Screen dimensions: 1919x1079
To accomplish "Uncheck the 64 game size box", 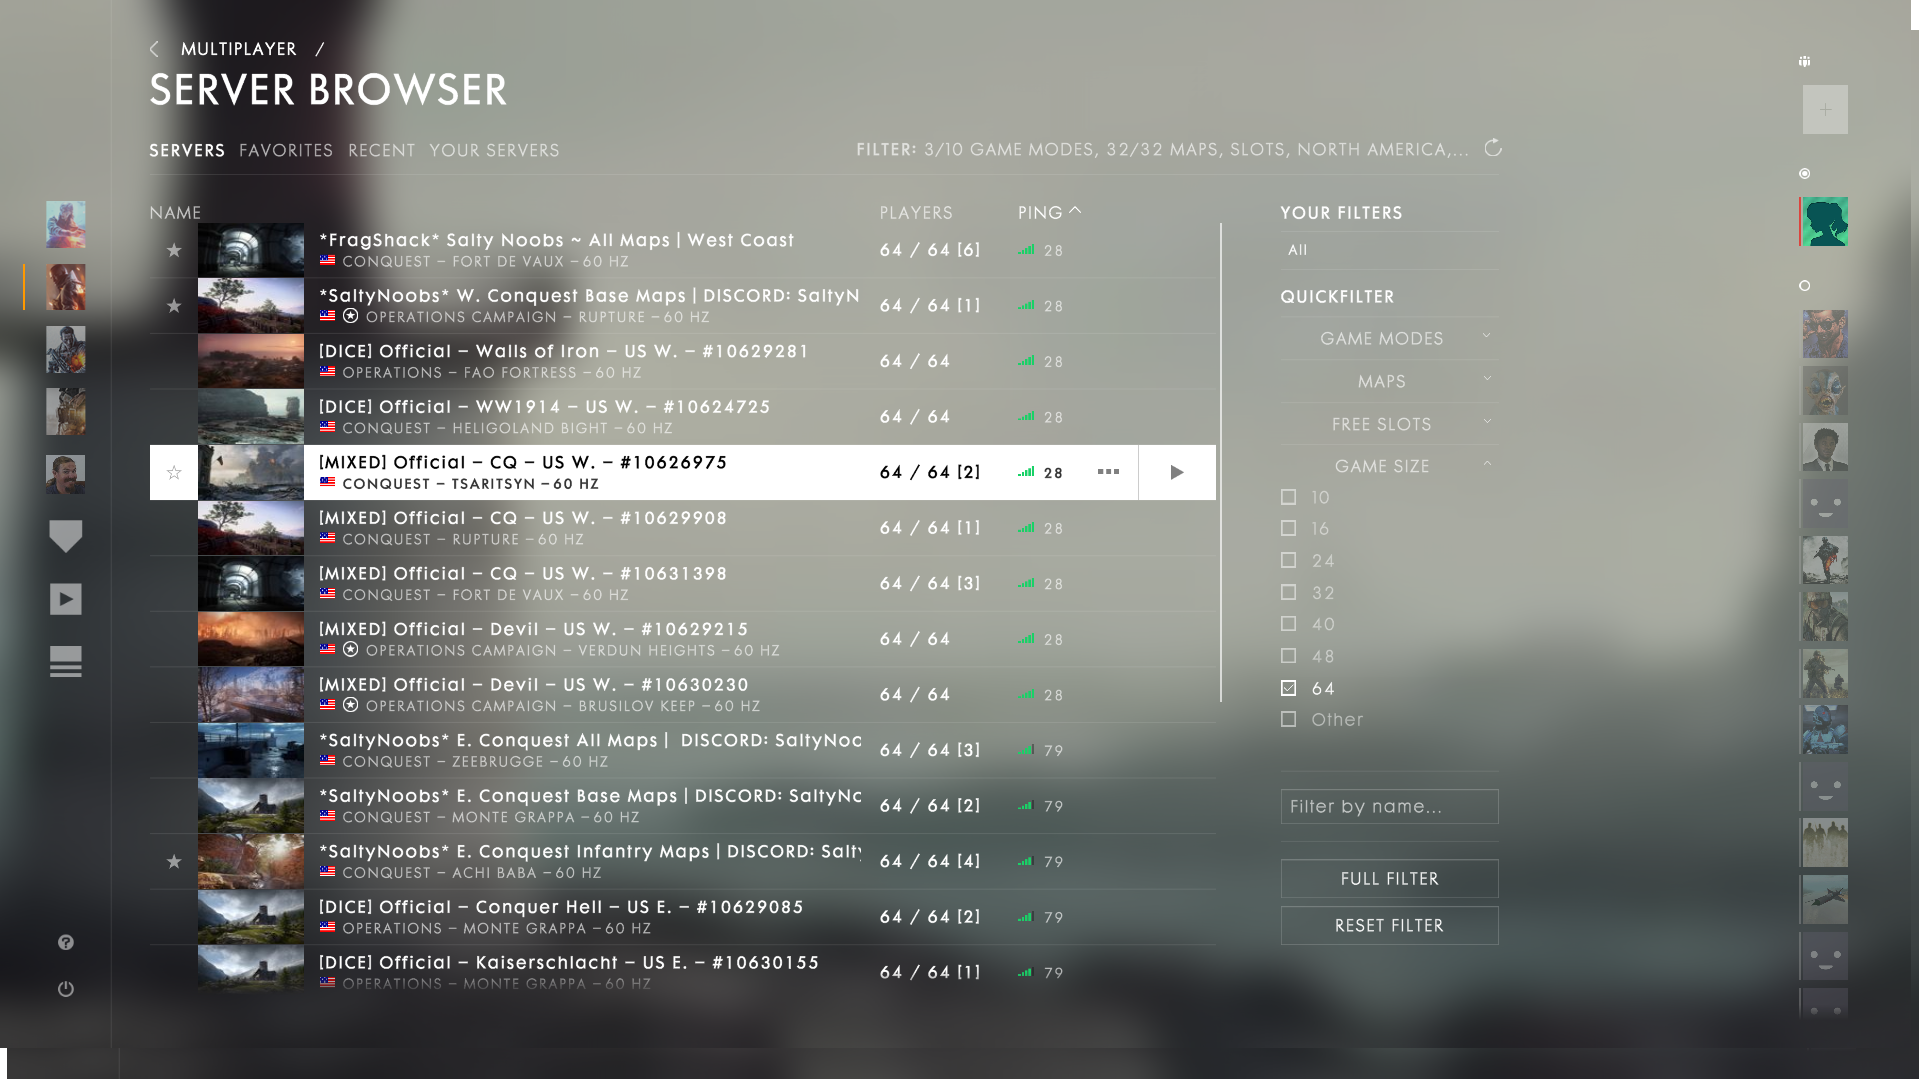I will pyautogui.click(x=1289, y=688).
